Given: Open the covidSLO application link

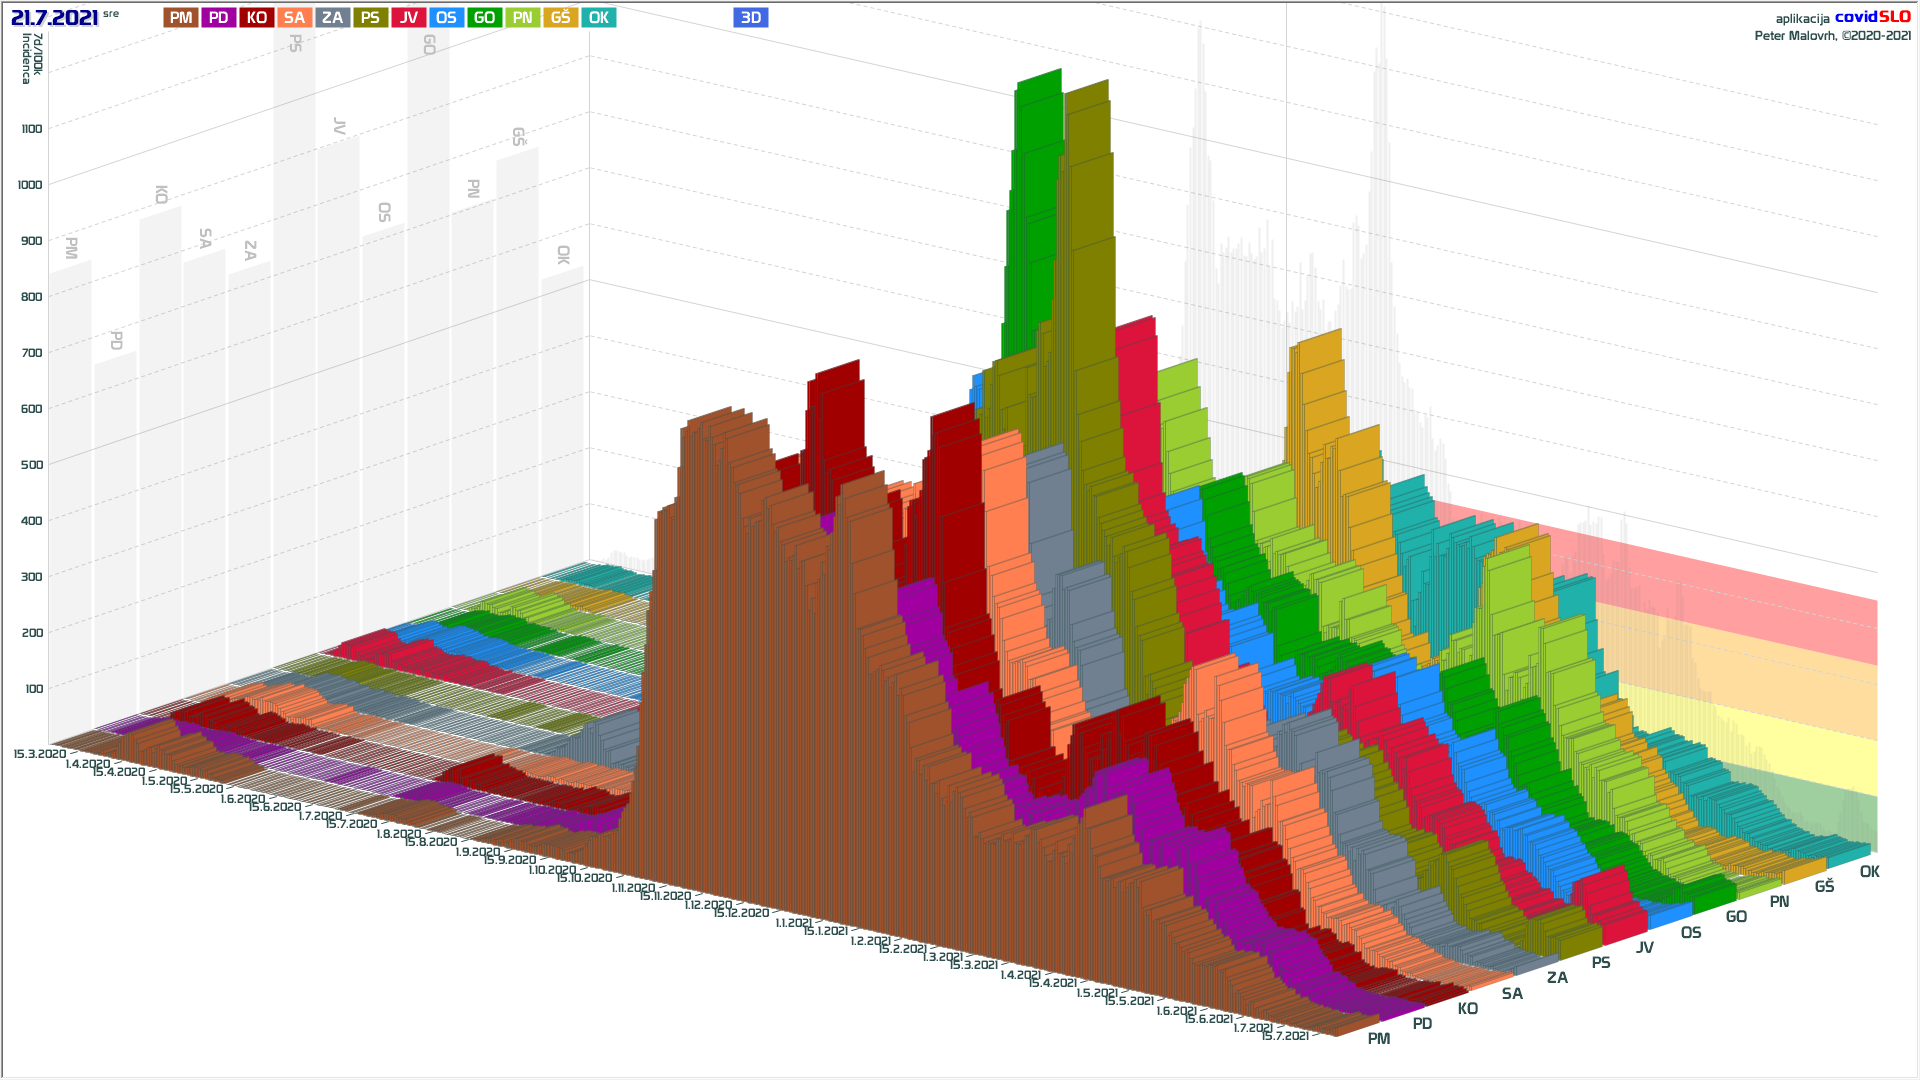Looking at the screenshot, I should coord(1872,17).
